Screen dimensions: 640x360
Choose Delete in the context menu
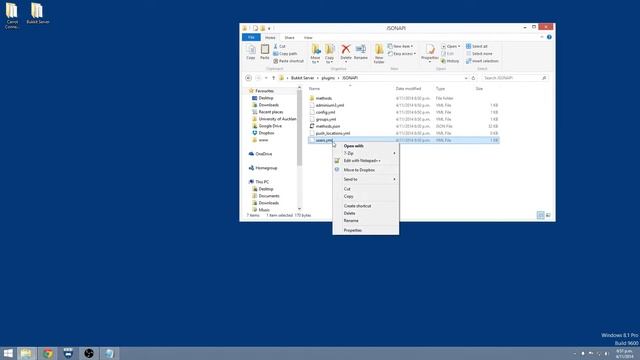tap(366, 213)
